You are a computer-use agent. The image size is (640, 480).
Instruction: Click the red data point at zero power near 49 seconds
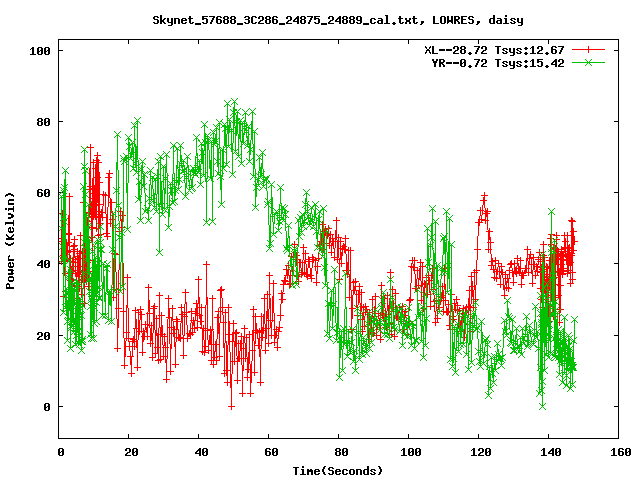click(231, 406)
